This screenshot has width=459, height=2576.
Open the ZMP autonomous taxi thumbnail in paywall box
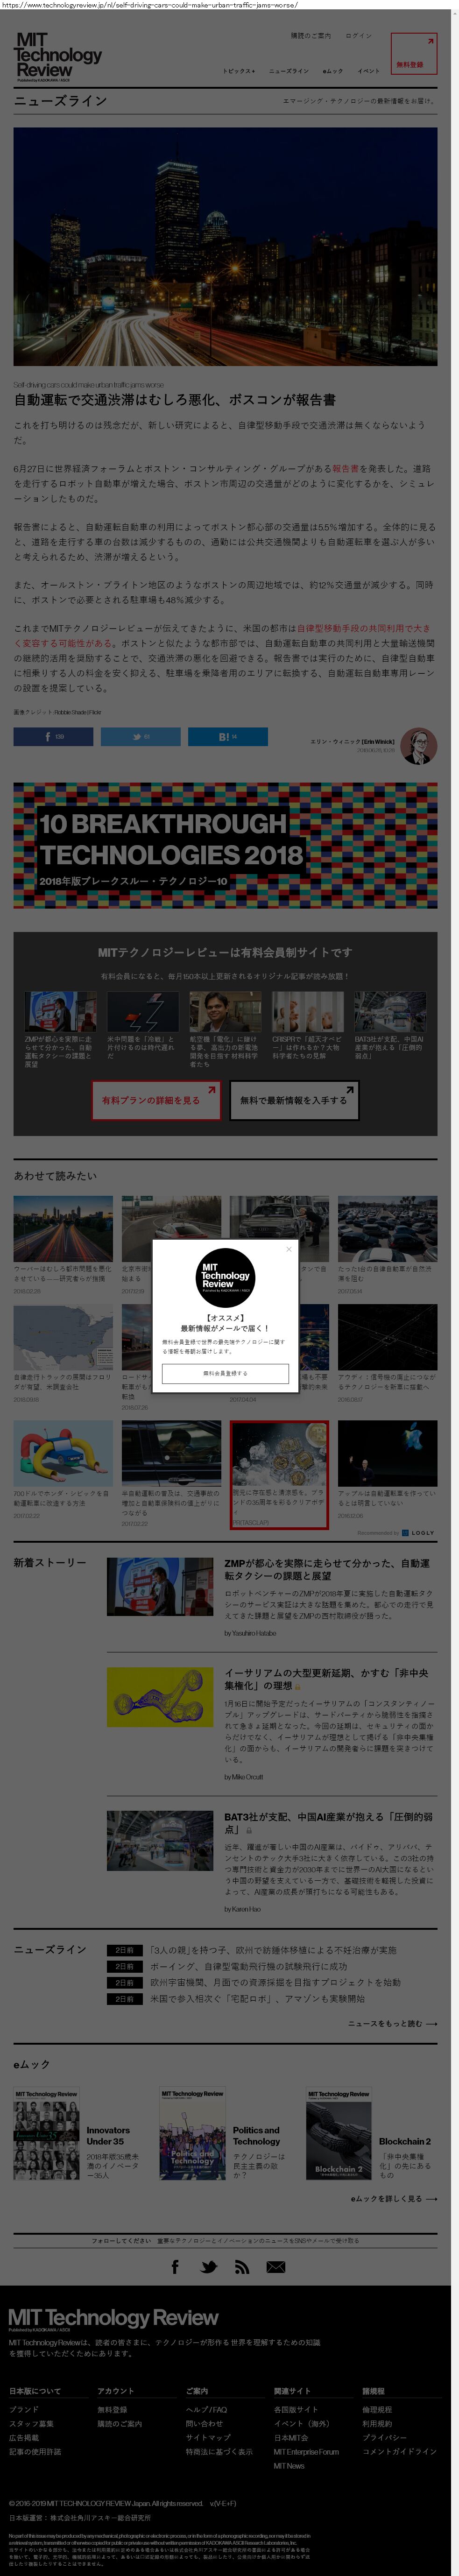point(61,1012)
